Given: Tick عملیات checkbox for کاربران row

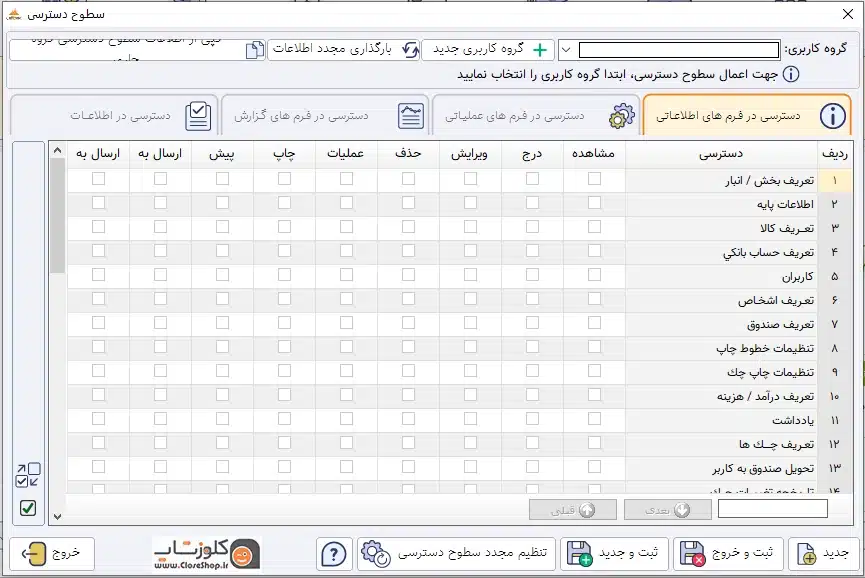Looking at the screenshot, I should 346,275.
